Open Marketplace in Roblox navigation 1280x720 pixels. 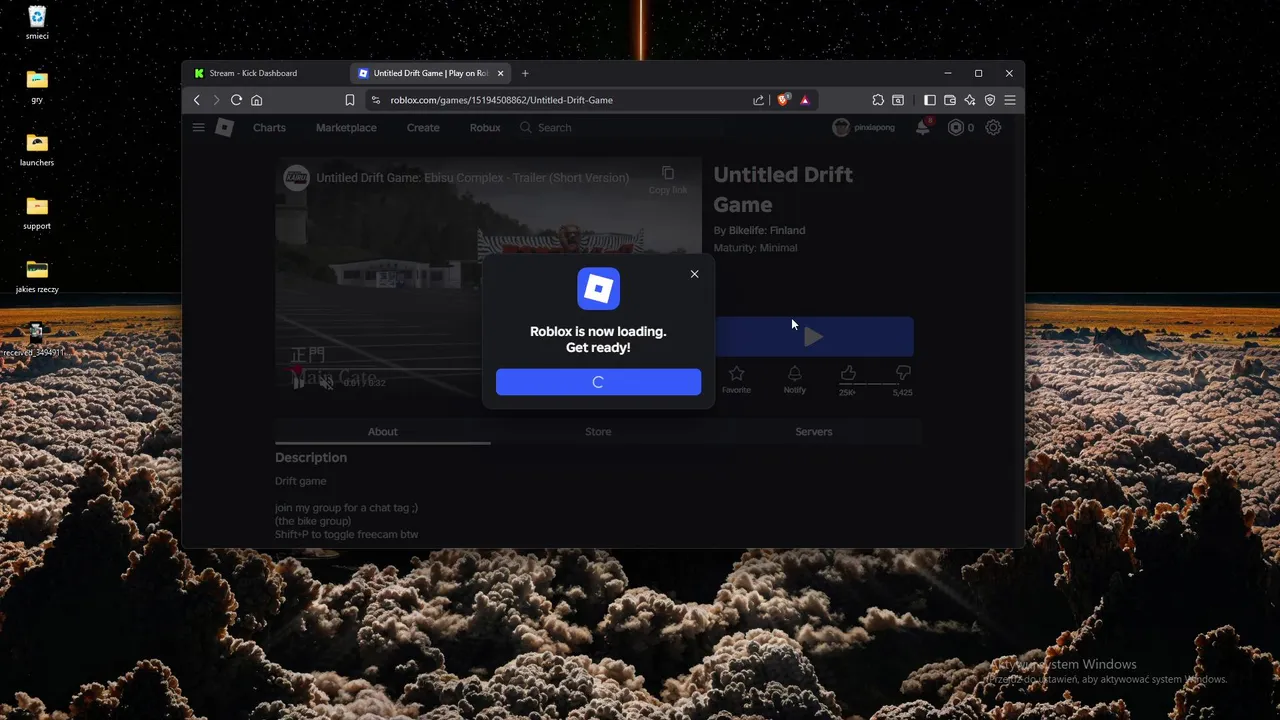tap(346, 128)
